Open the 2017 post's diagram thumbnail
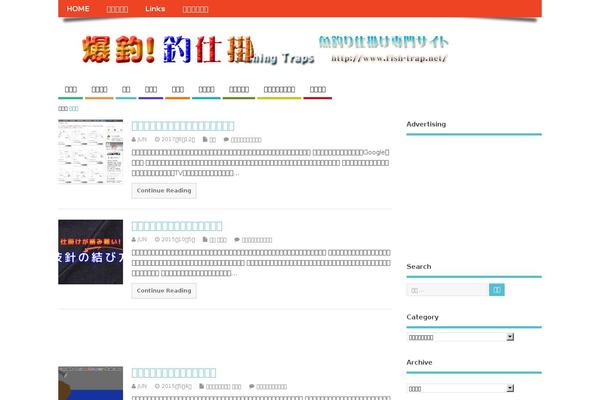 pos(91,152)
